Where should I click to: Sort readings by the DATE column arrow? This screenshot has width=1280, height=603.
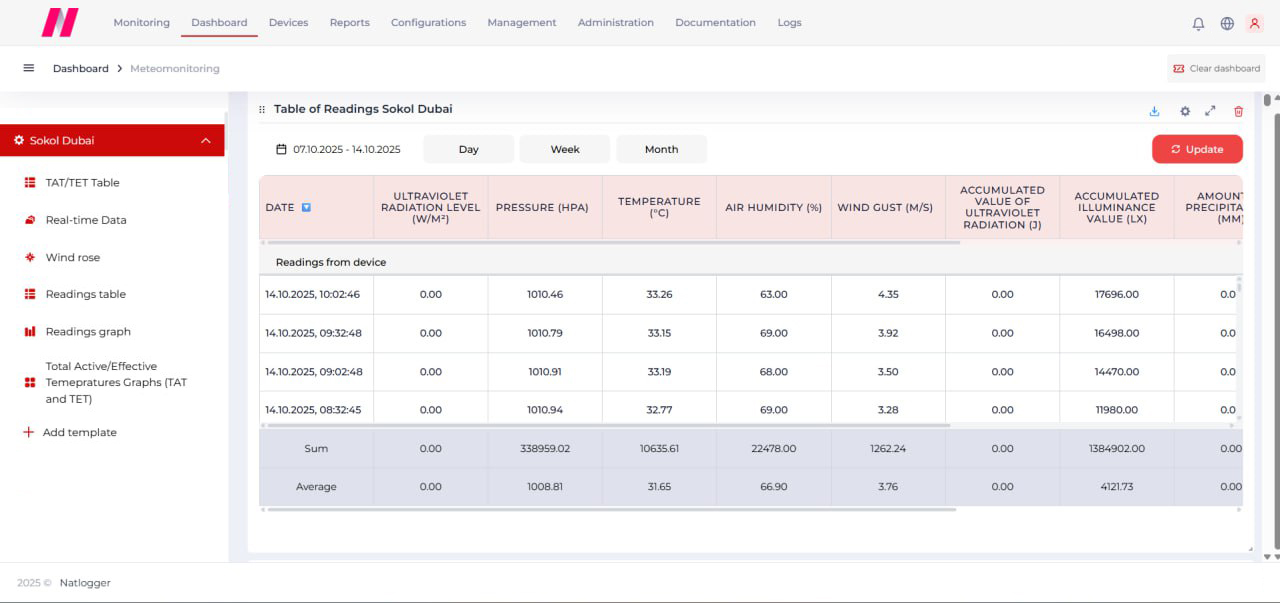(x=306, y=208)
